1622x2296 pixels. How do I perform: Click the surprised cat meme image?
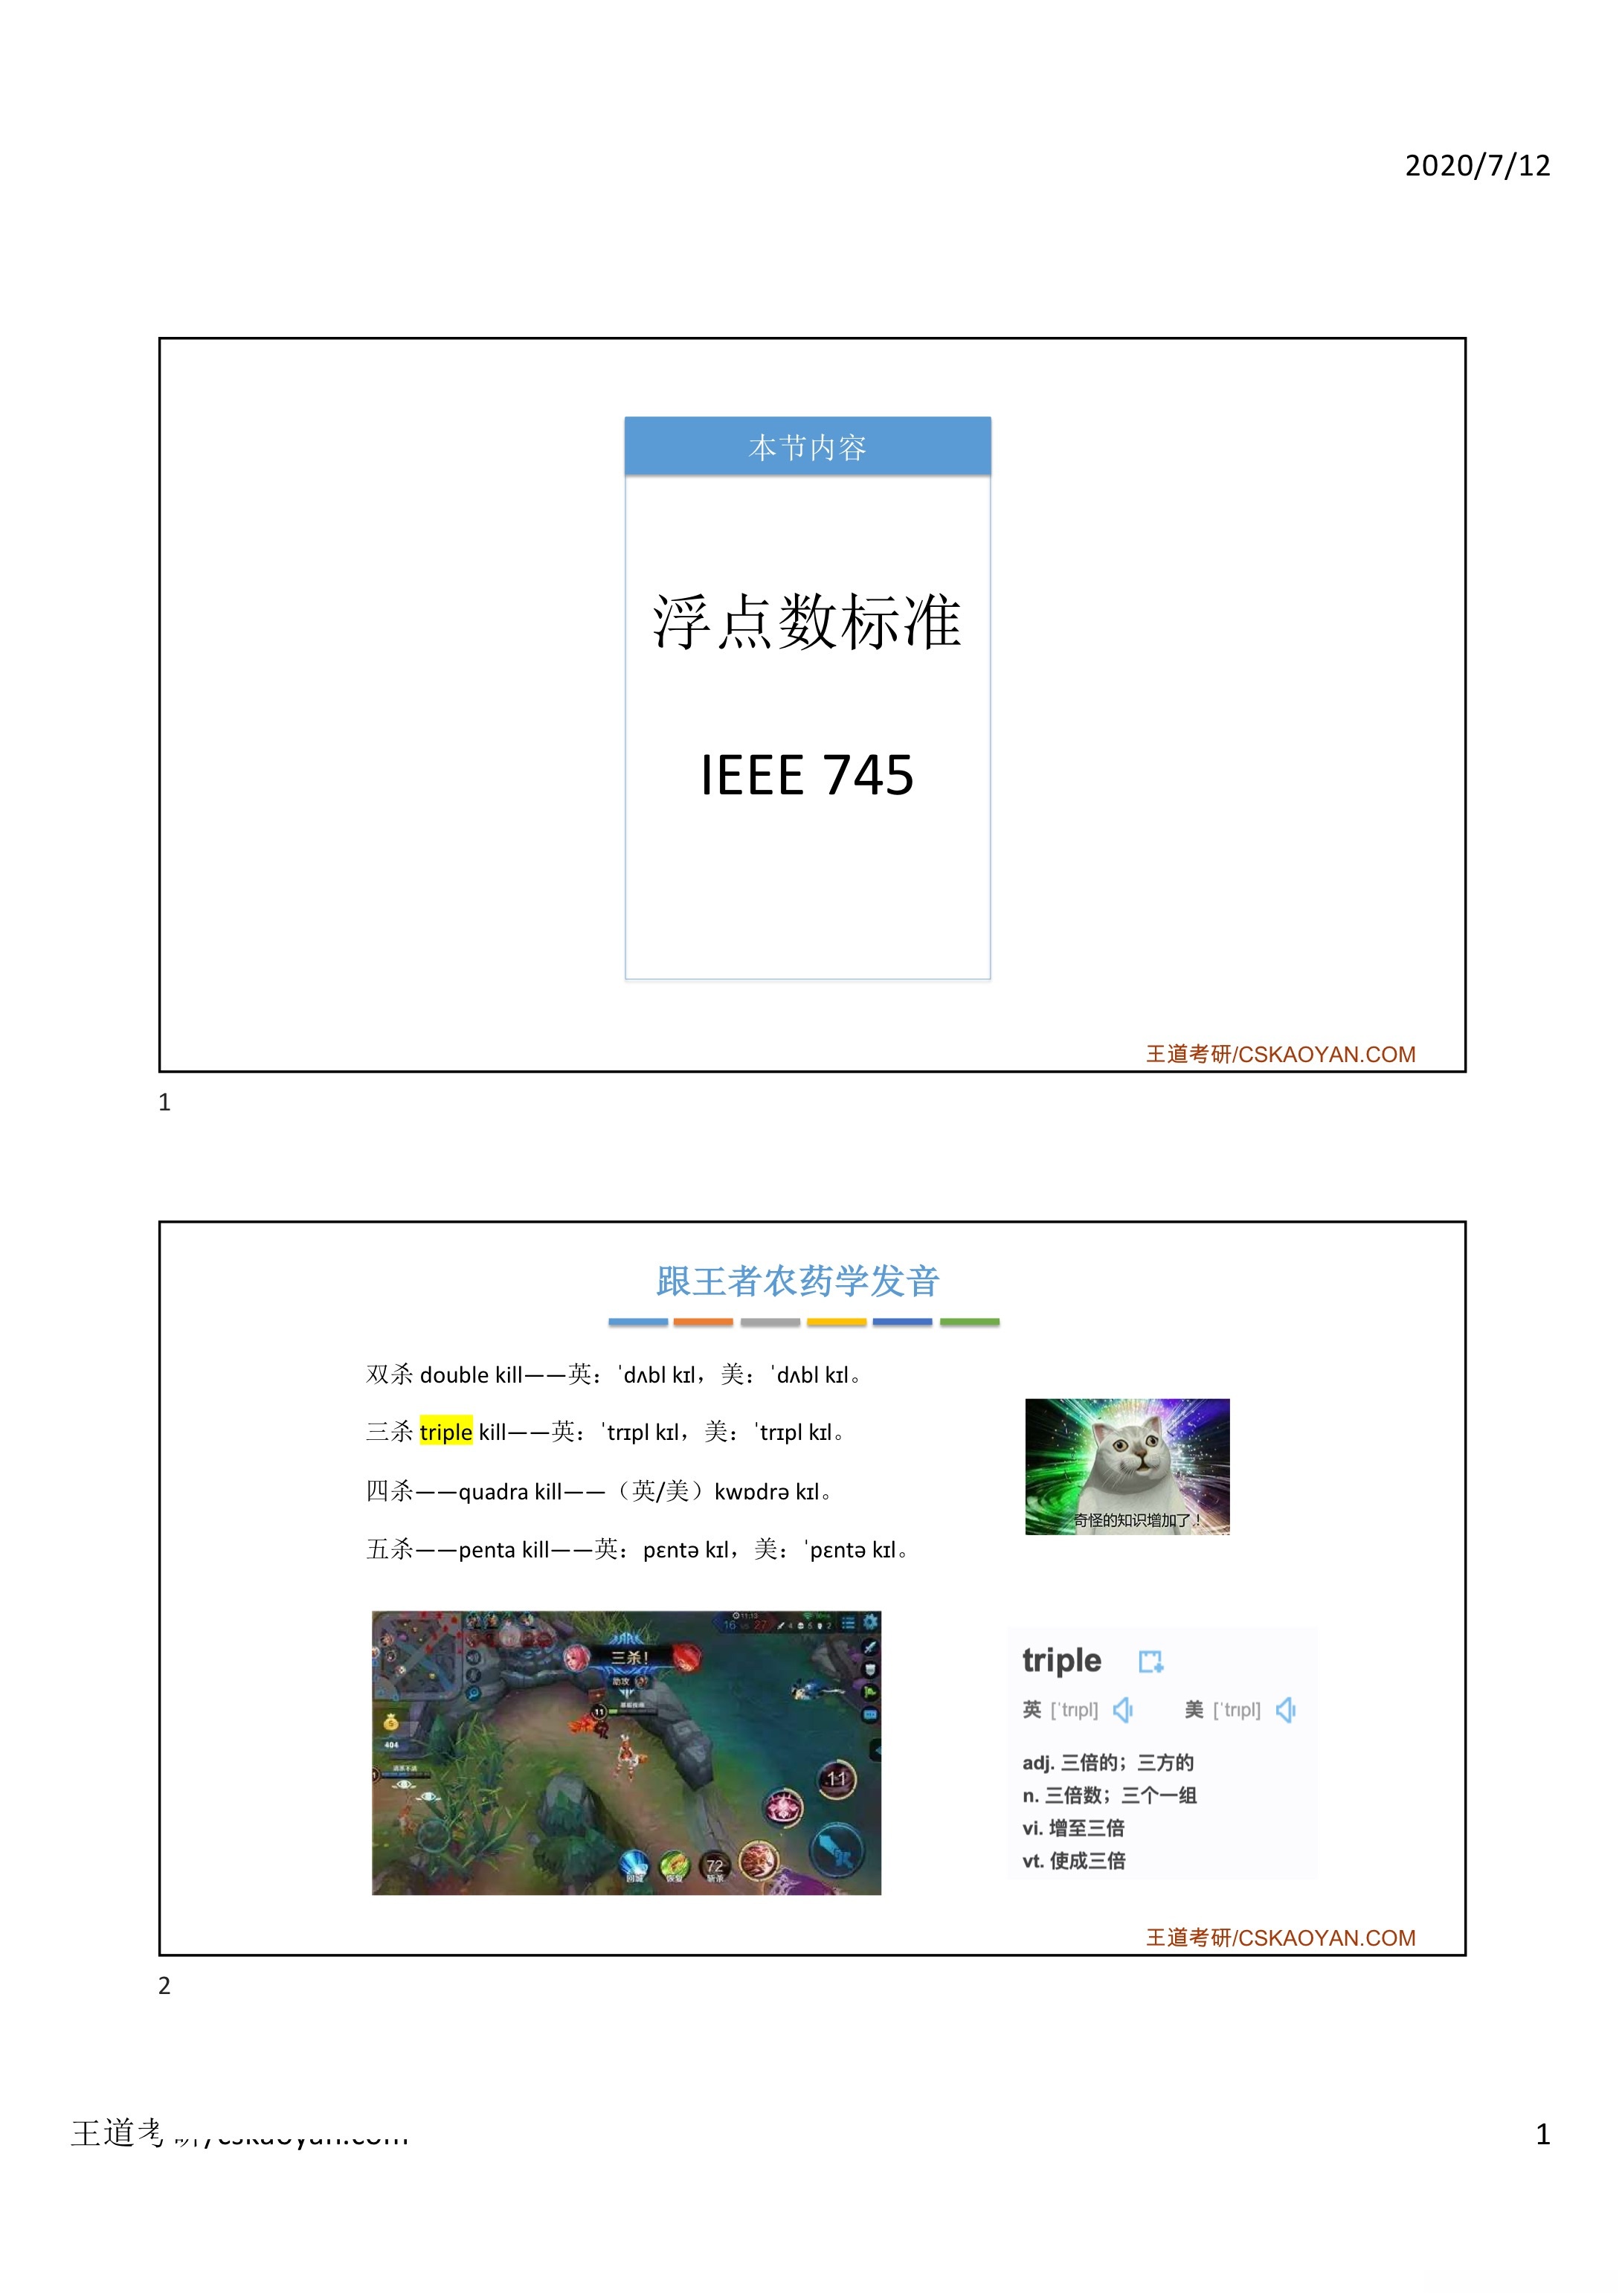coord(1127,1466)
